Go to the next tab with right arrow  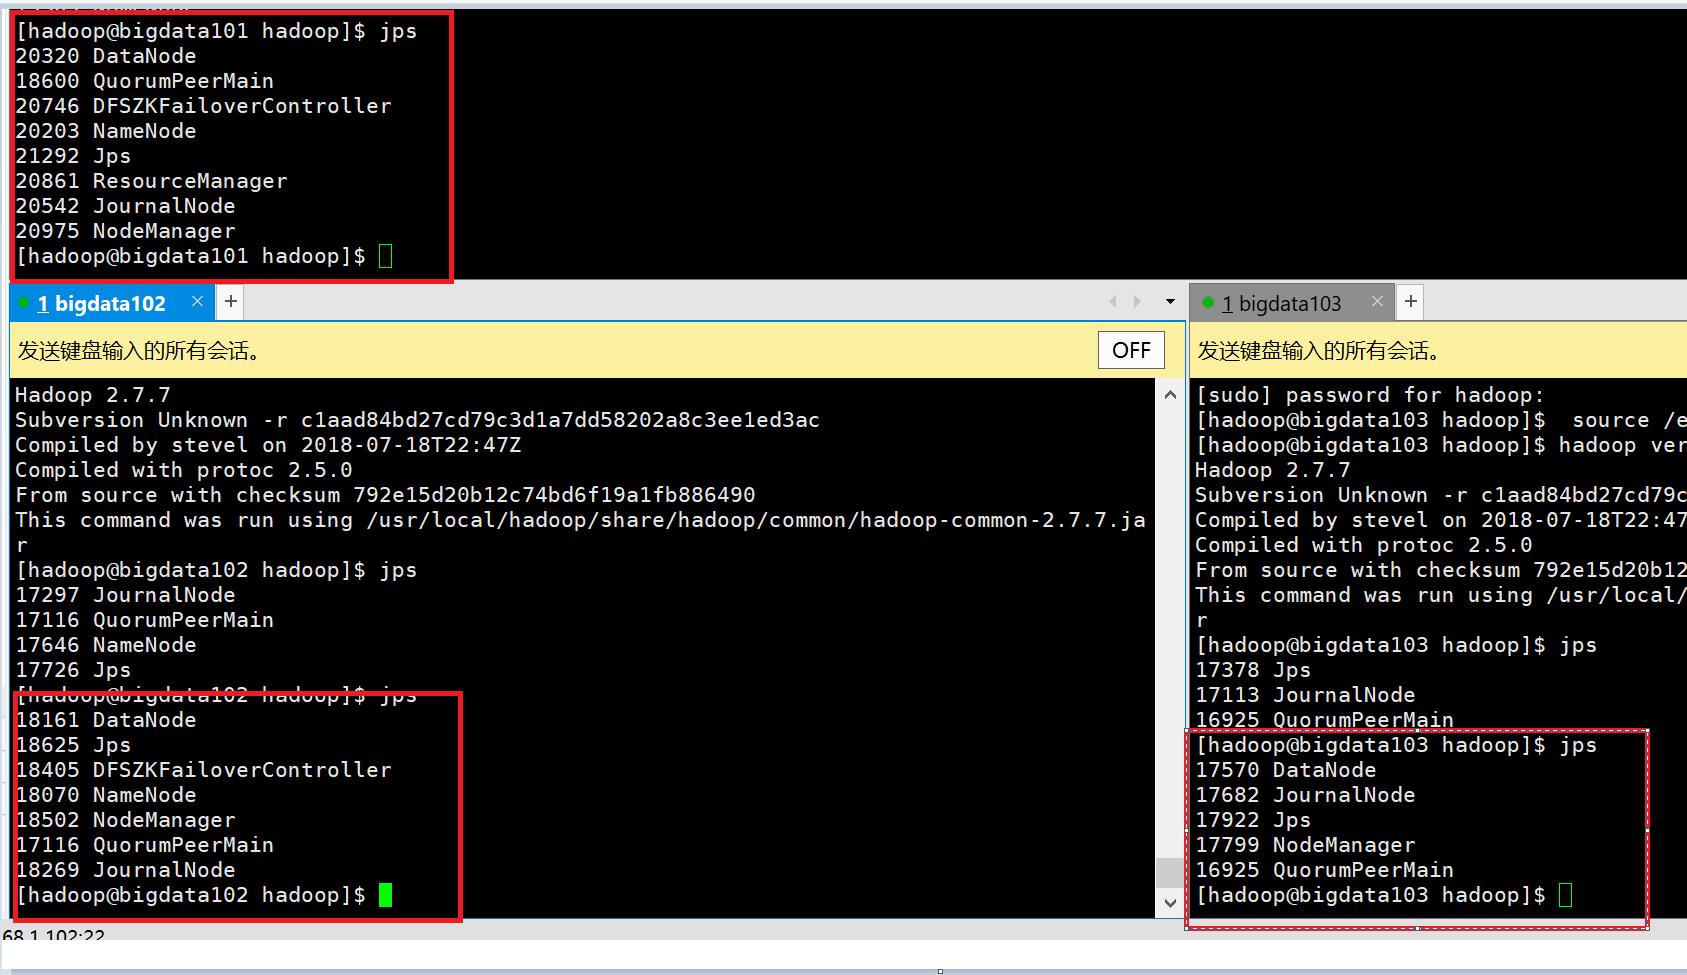(x=1137, y=301)
